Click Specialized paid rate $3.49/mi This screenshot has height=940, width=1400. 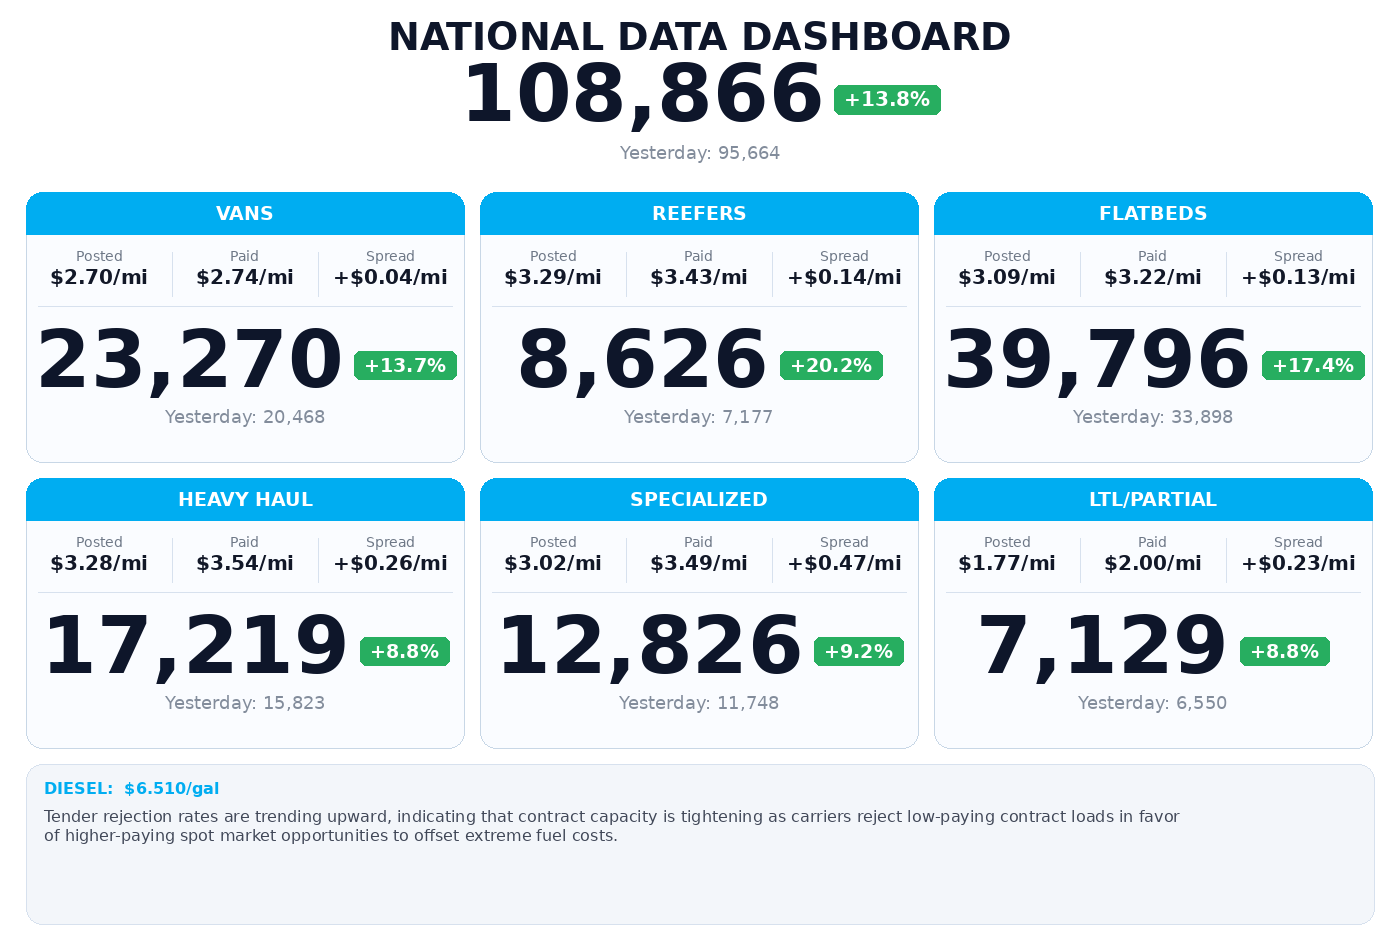point(699,564)
